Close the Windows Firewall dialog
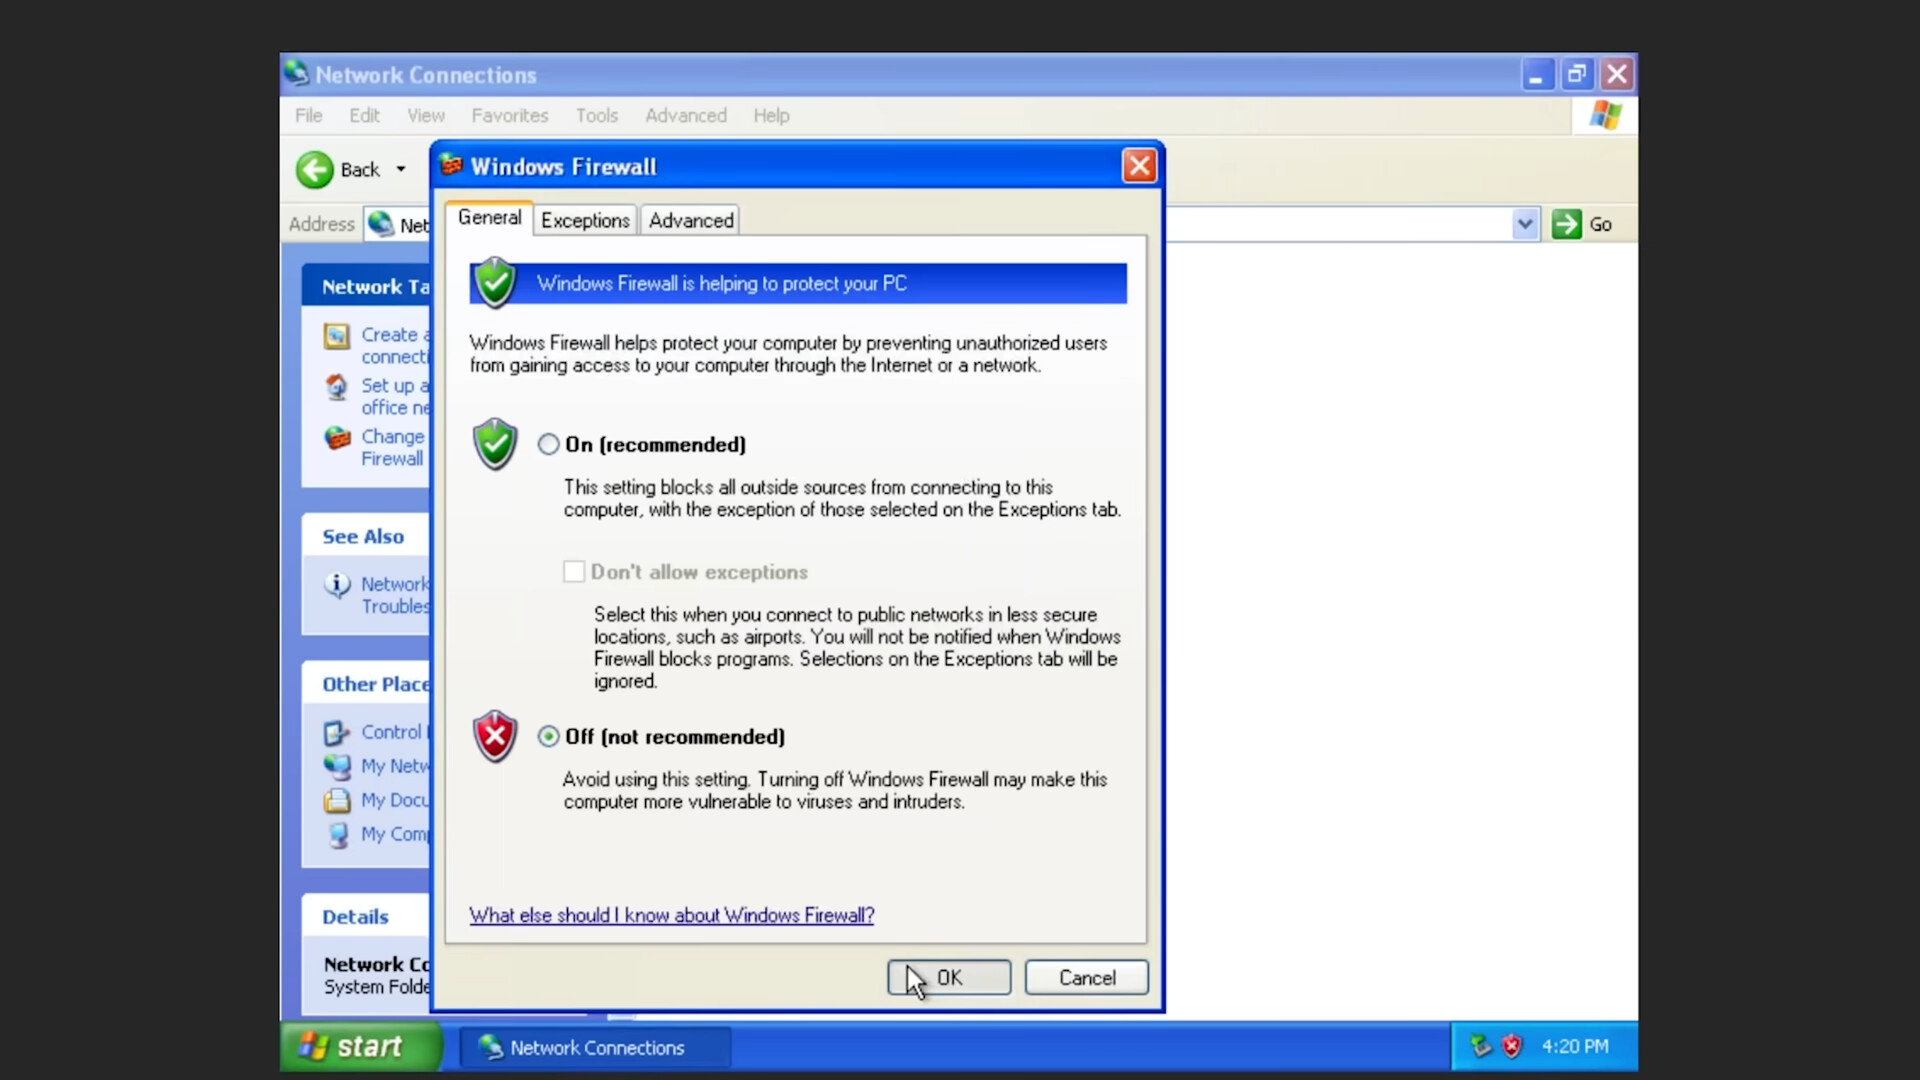Screen dimensions: 1920x1080 [1139, 166]
